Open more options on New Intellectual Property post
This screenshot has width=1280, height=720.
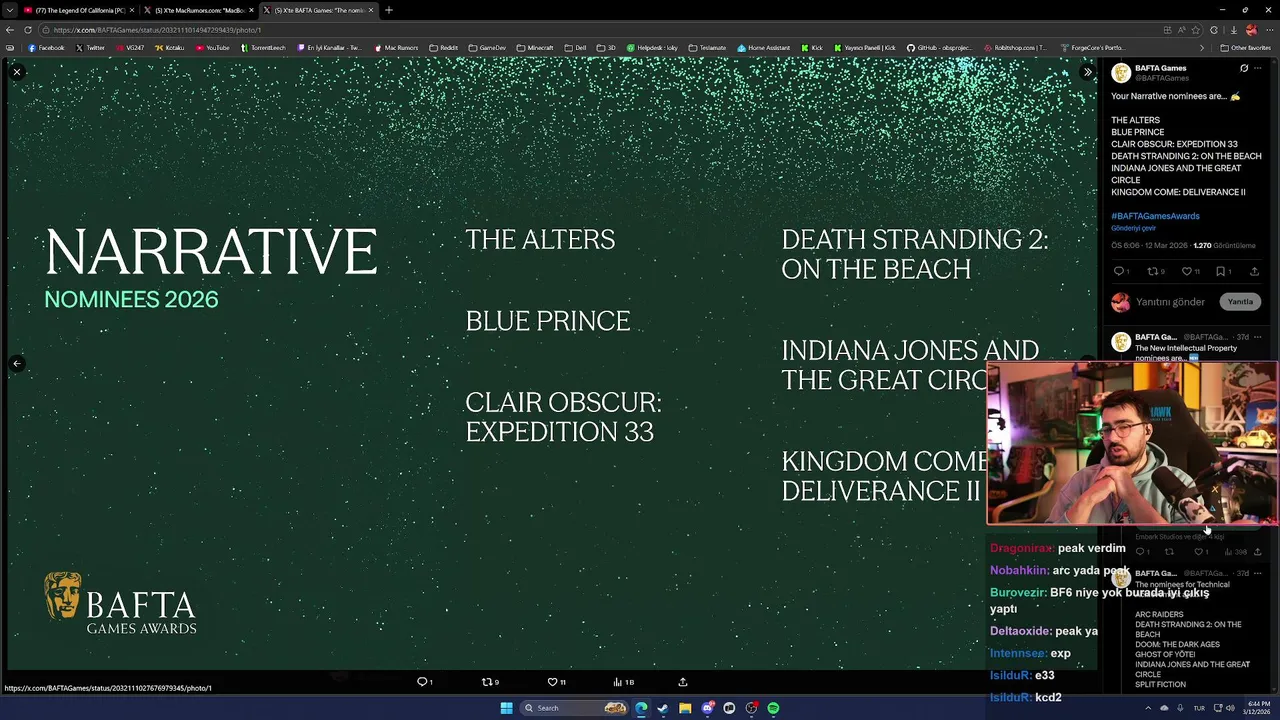[x=1258, y=337]
